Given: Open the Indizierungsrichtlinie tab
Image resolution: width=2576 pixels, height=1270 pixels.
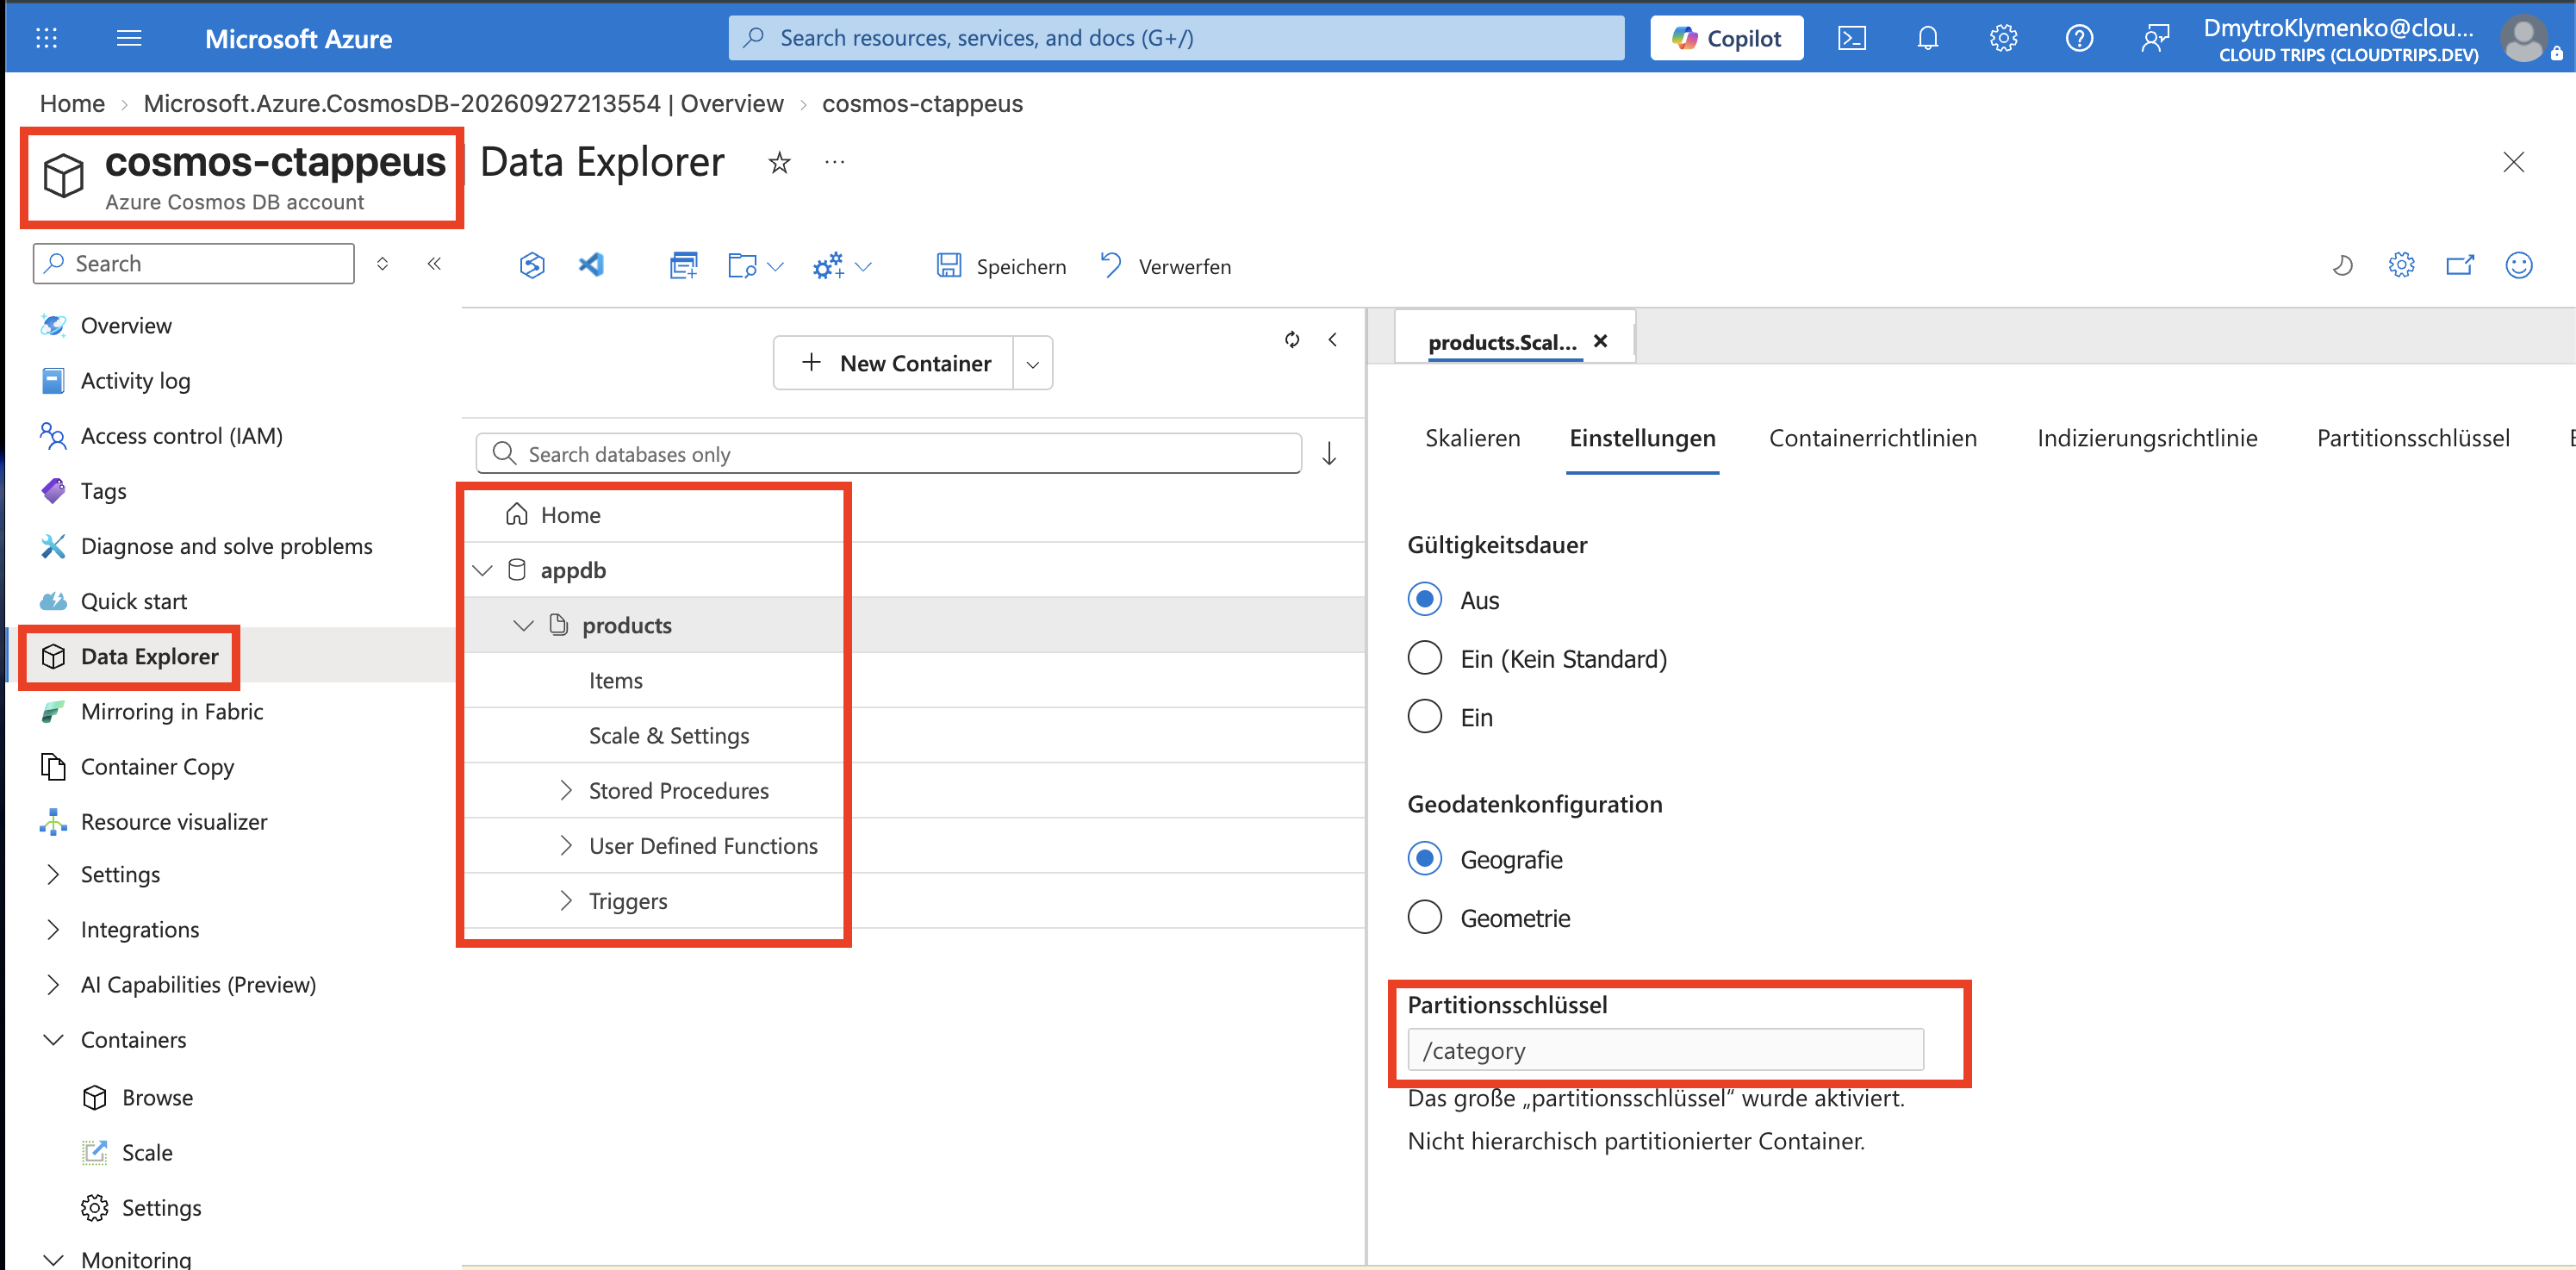Looking at the screenshot, I should tap(2147, 438).
